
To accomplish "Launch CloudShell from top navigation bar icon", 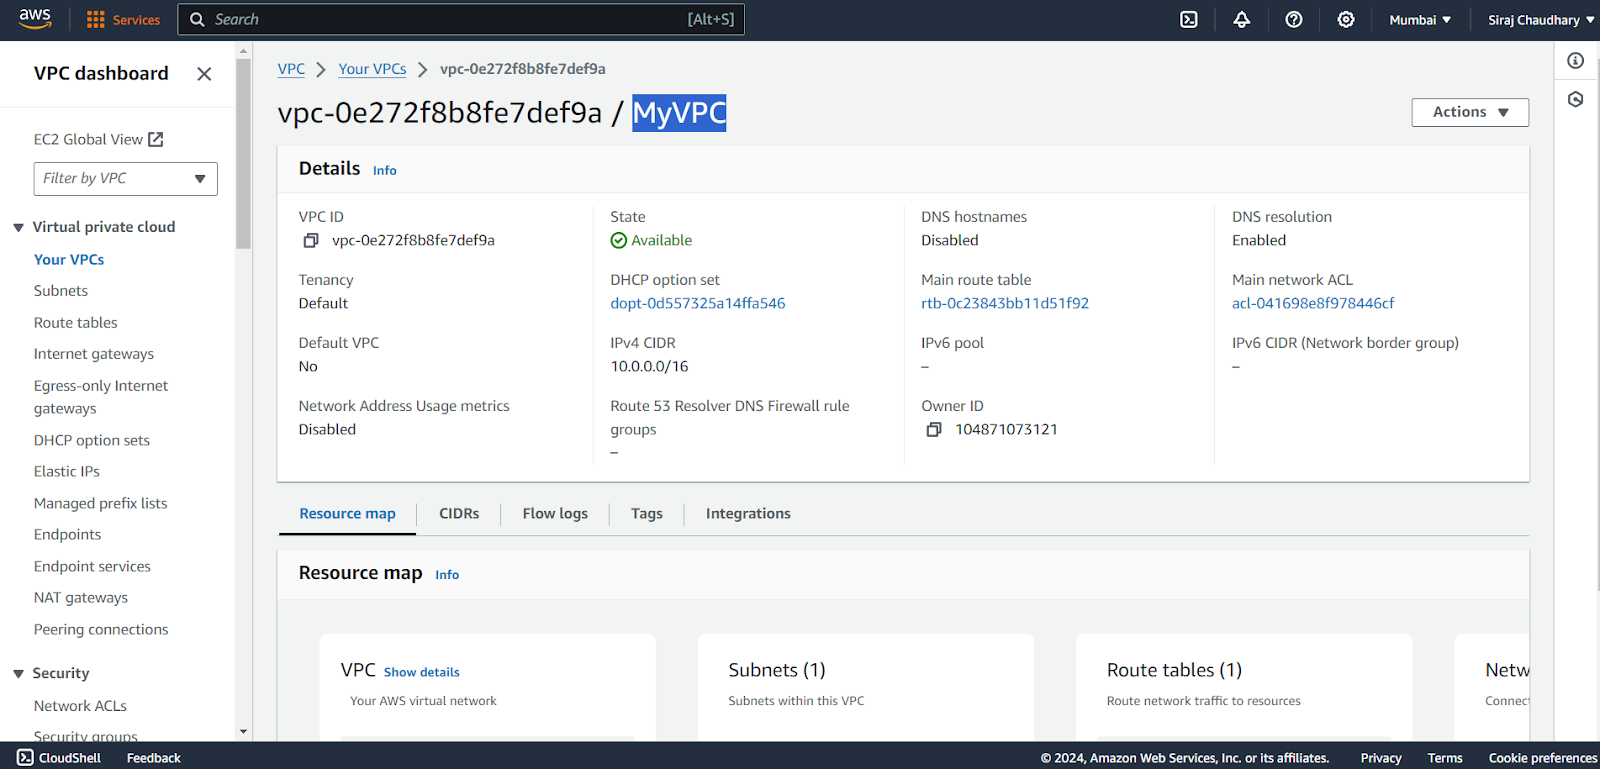I will [1189, 20].
